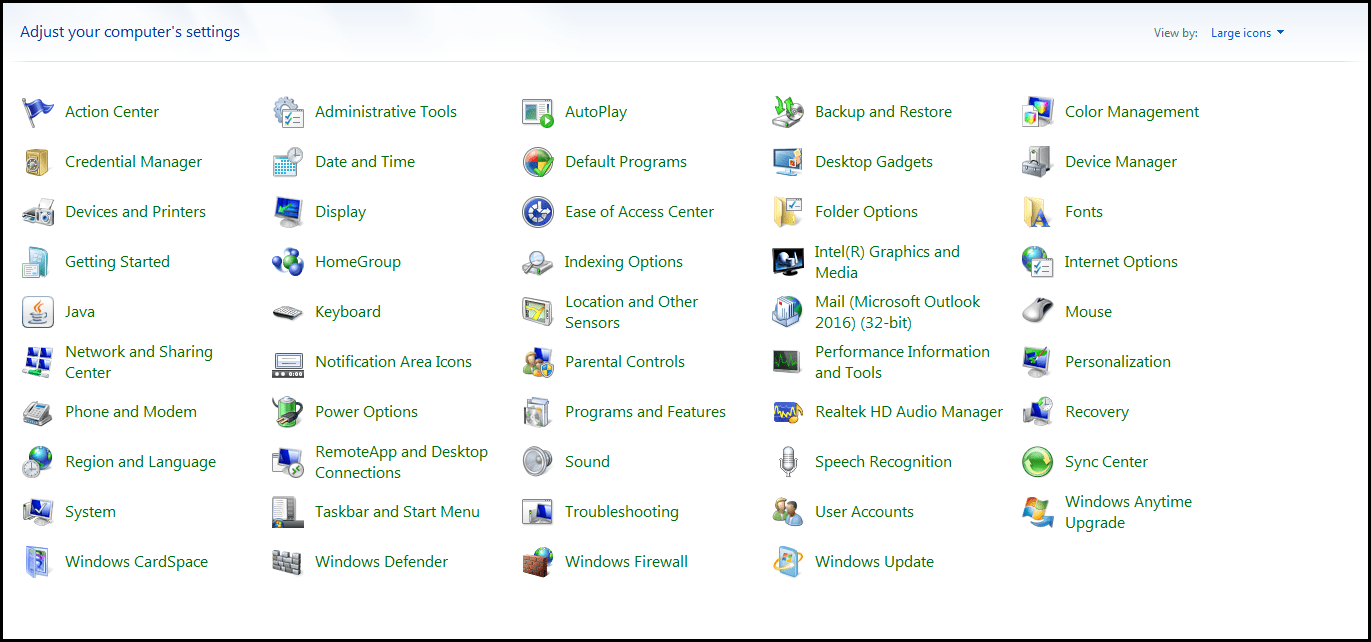This screenshot has width=1371, height=642.
Task: Open the HomeGroup spheres icon
Action: pyautogui.click(x=288, y=262)
